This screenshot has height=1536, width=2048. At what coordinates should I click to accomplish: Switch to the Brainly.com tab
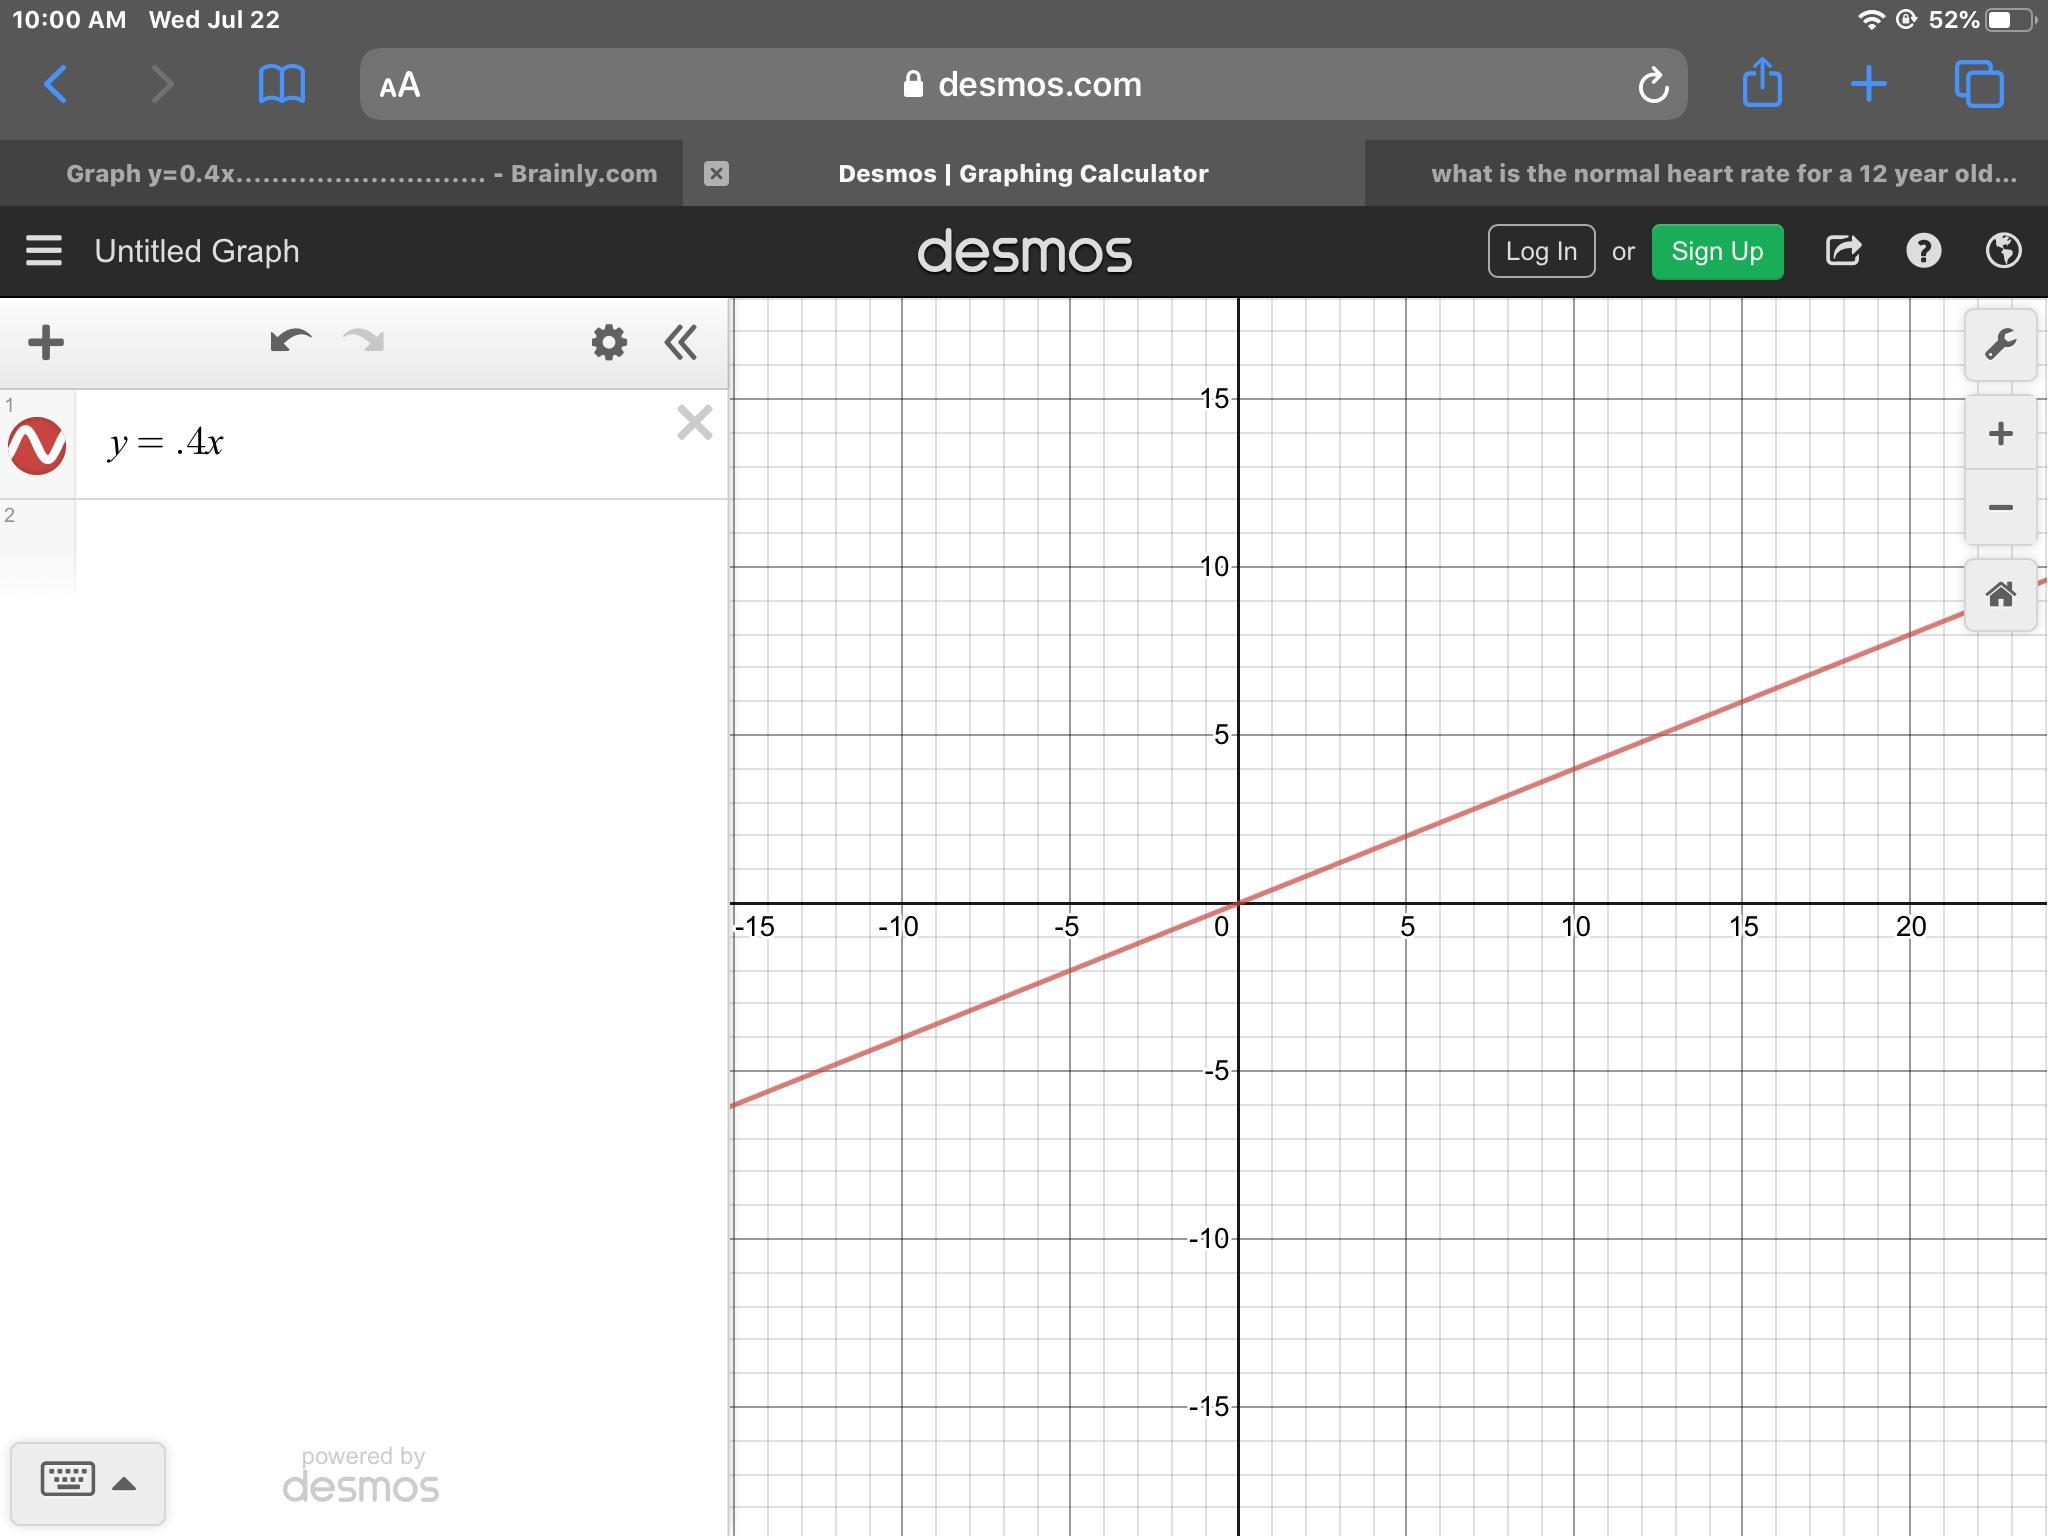pyautogui.click(x=360, y=174)
